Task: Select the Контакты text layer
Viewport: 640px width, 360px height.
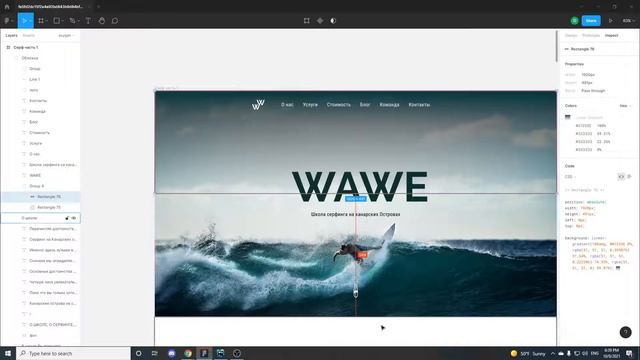Action: (41, 100)
